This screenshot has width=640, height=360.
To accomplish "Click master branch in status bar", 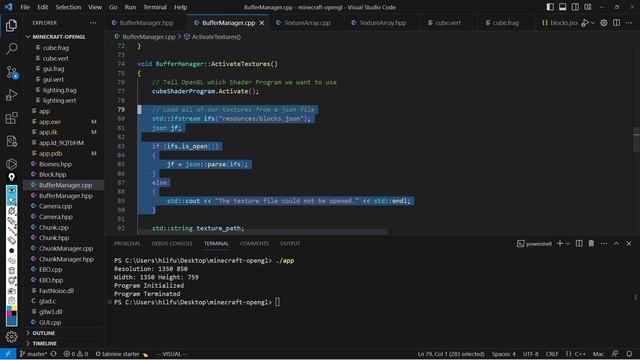I will pyautogui.click(x=33, y=354).
